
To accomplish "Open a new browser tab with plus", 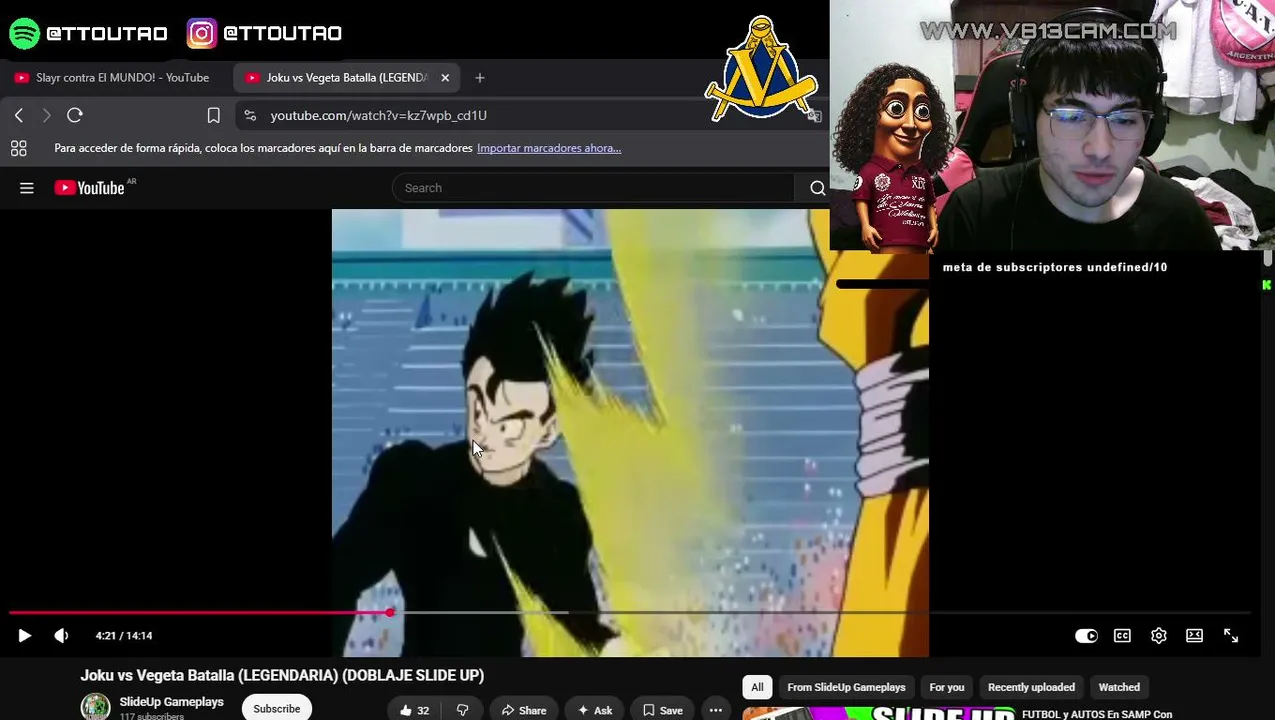I will pos(480,77).
